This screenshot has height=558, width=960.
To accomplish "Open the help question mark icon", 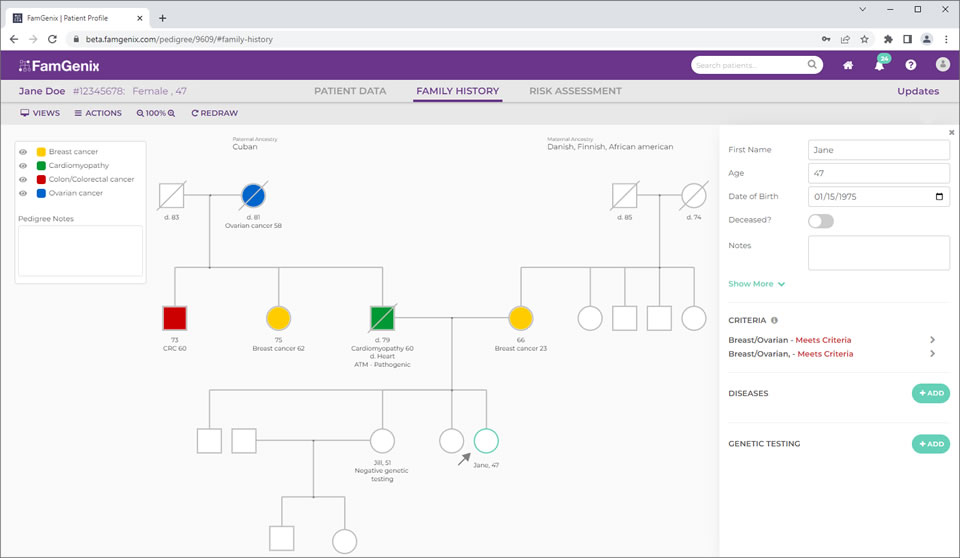I will (911, 65).
